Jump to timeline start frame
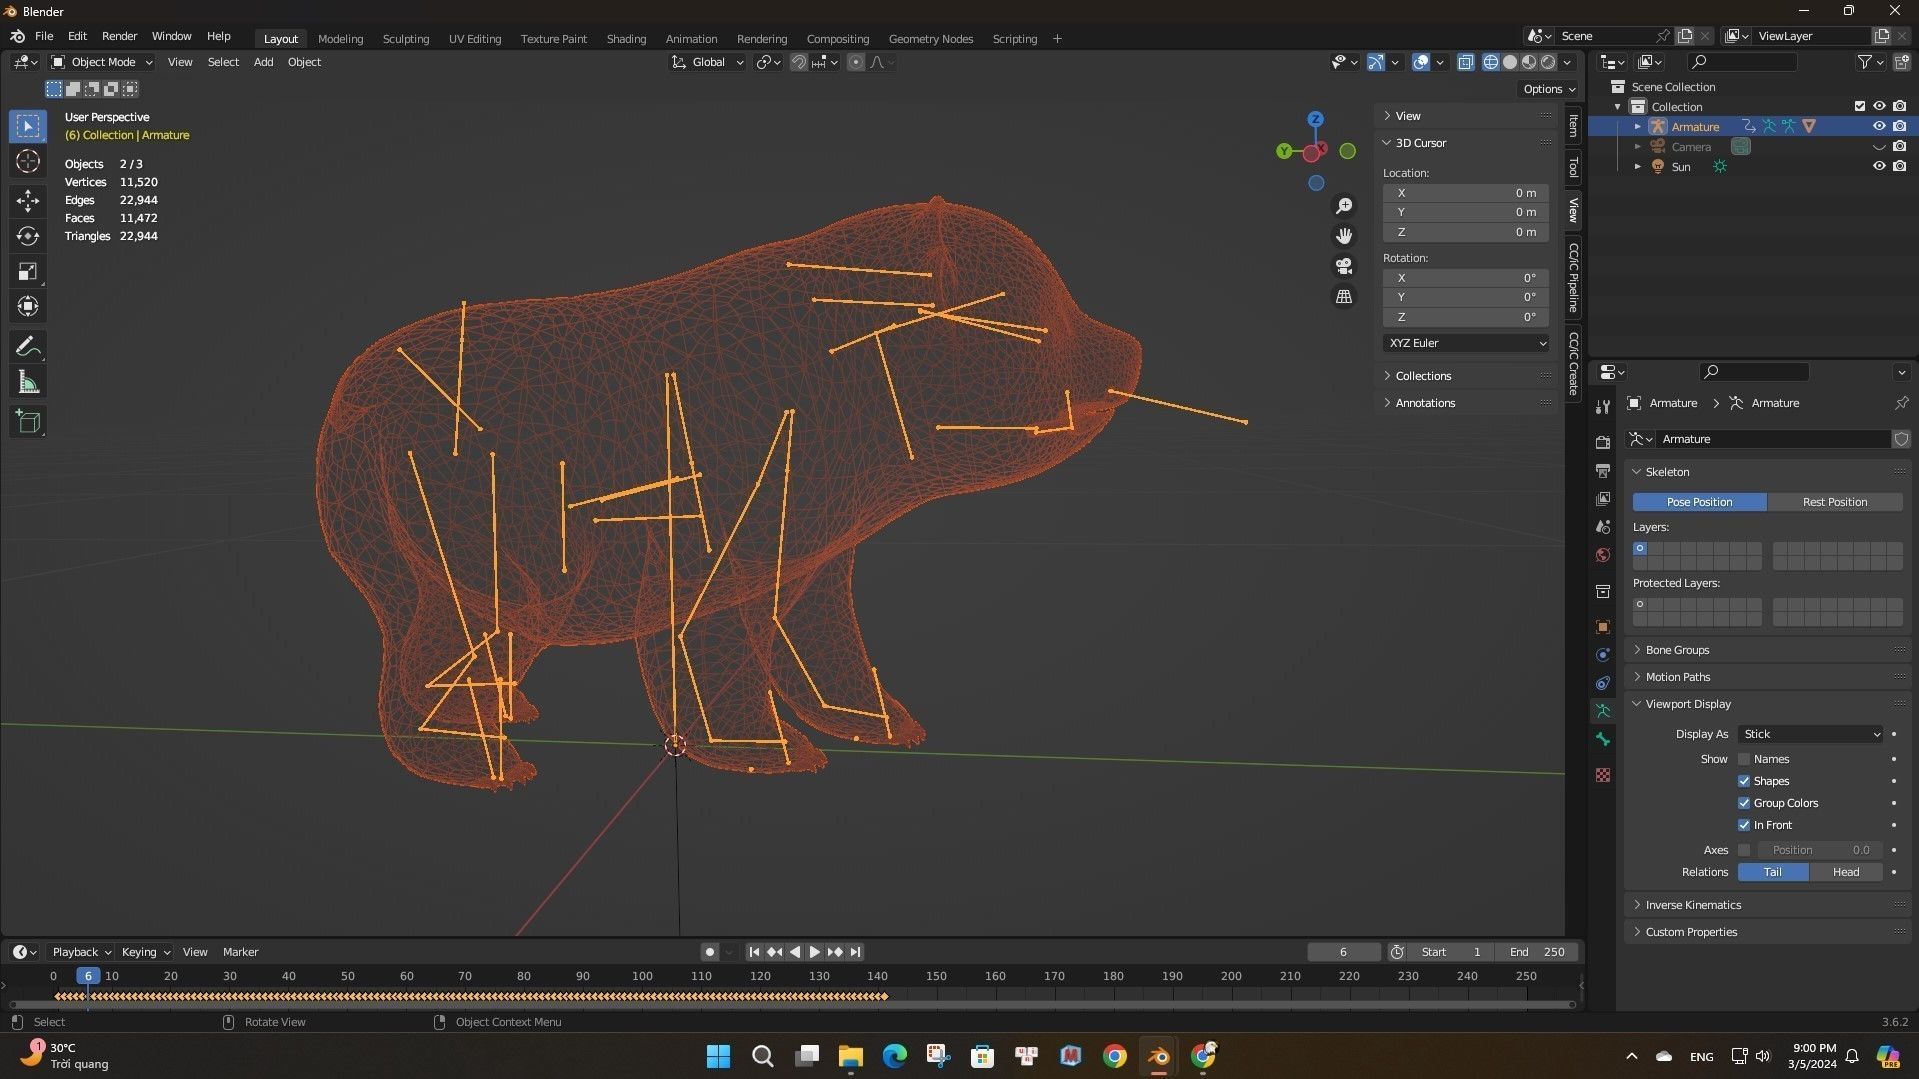1919x1079 pixels. click(754, 952)
